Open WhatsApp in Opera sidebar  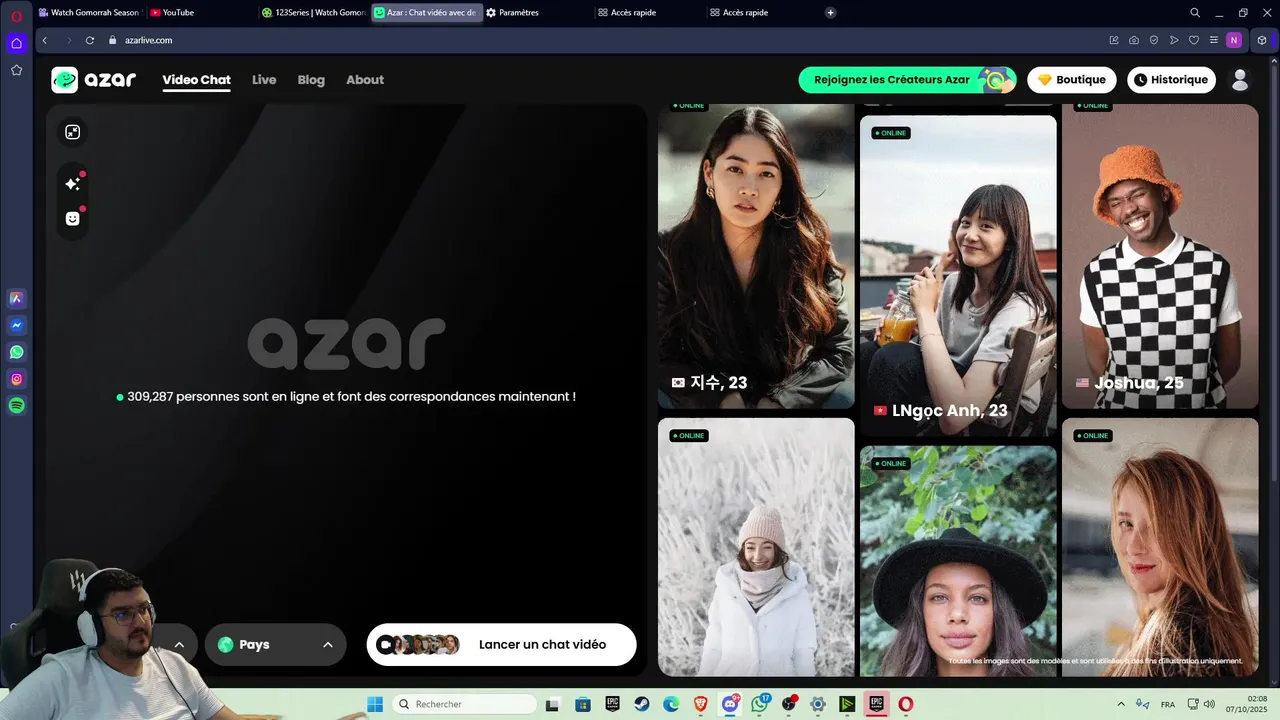pos(16,352)
